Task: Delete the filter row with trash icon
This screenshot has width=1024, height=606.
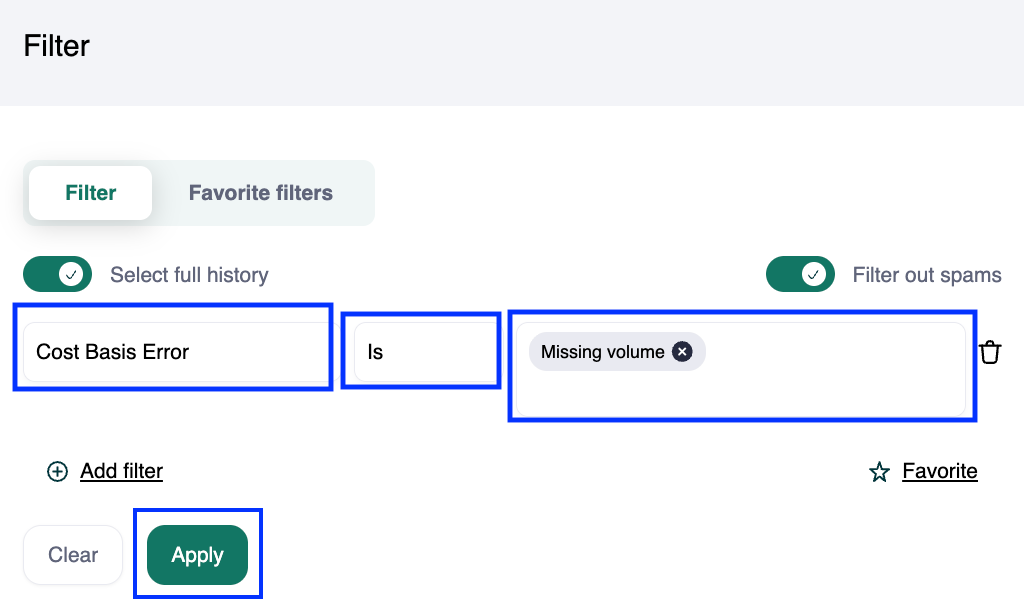Action: [x=990, y=352]
